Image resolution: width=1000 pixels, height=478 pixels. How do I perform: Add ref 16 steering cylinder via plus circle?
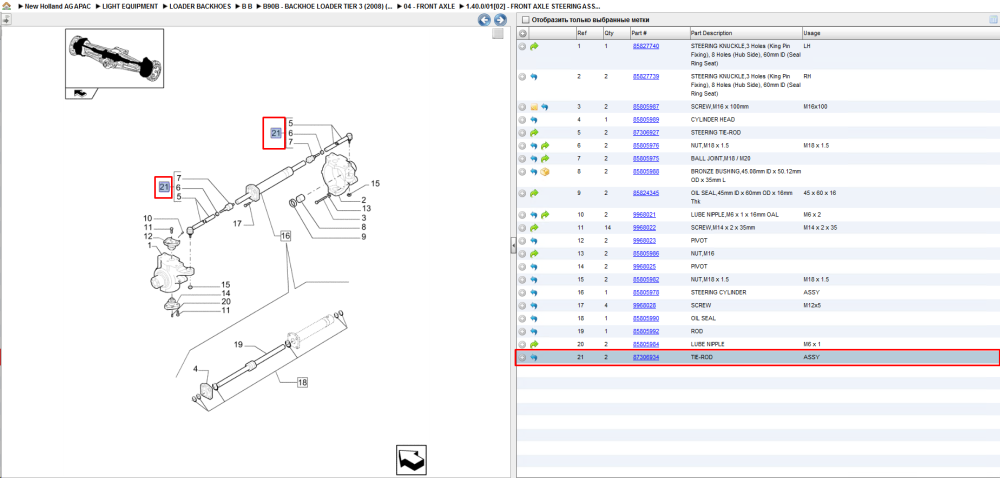pos(522,293)
